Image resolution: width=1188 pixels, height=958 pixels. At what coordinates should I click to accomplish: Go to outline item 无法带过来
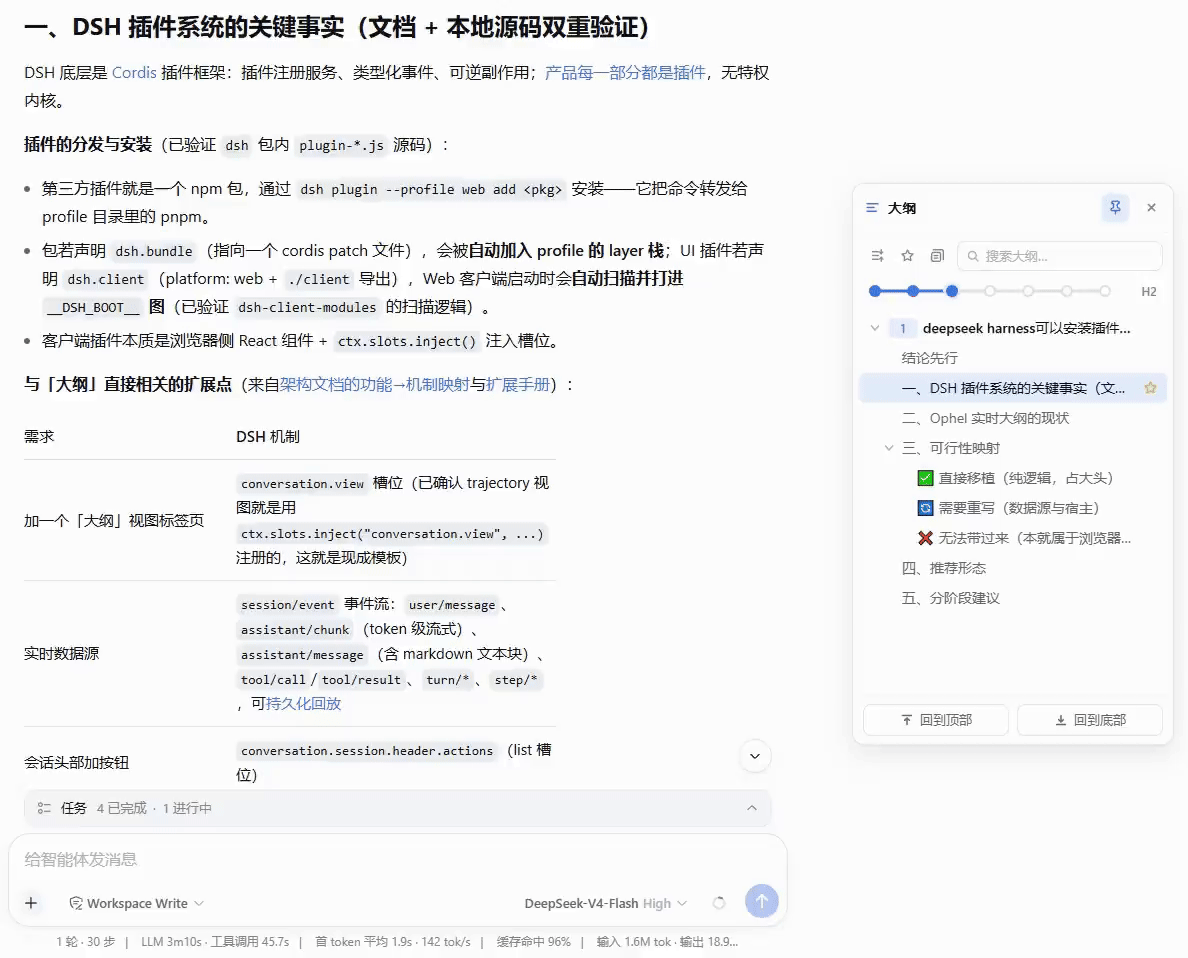[x=1034, y=538]
